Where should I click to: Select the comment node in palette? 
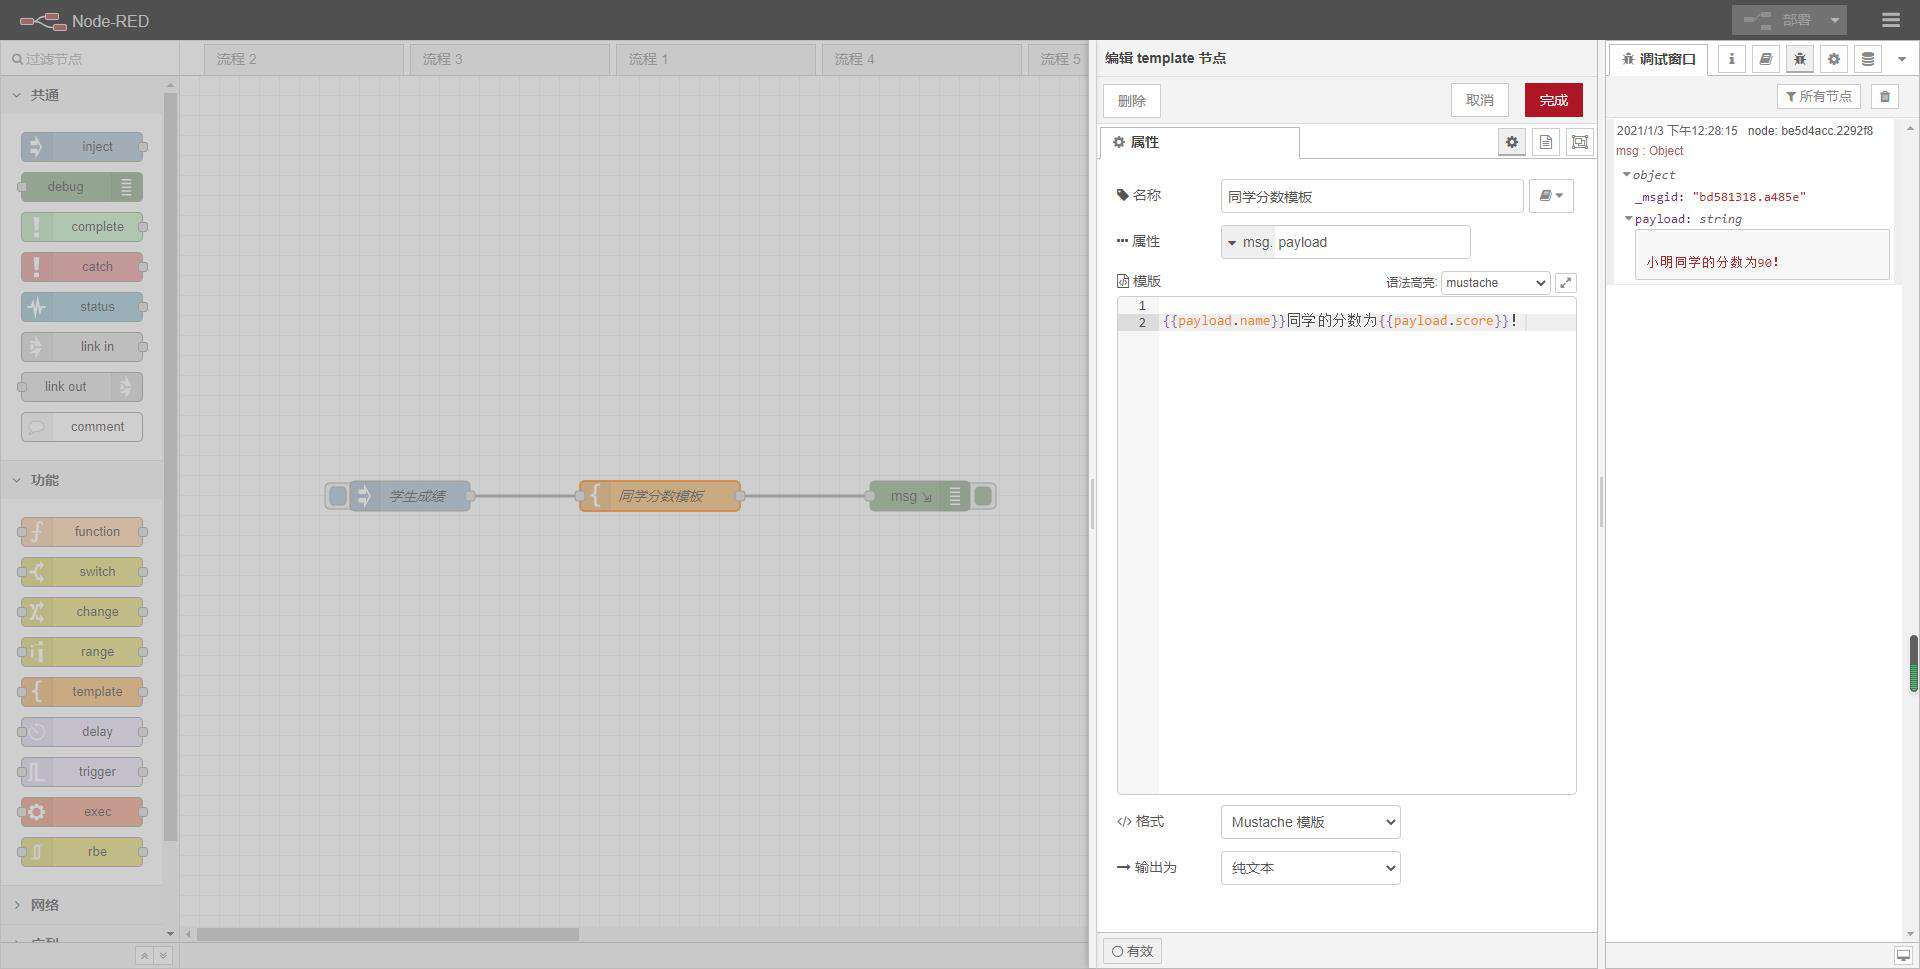pyautogui.click(x=82, y=427)
